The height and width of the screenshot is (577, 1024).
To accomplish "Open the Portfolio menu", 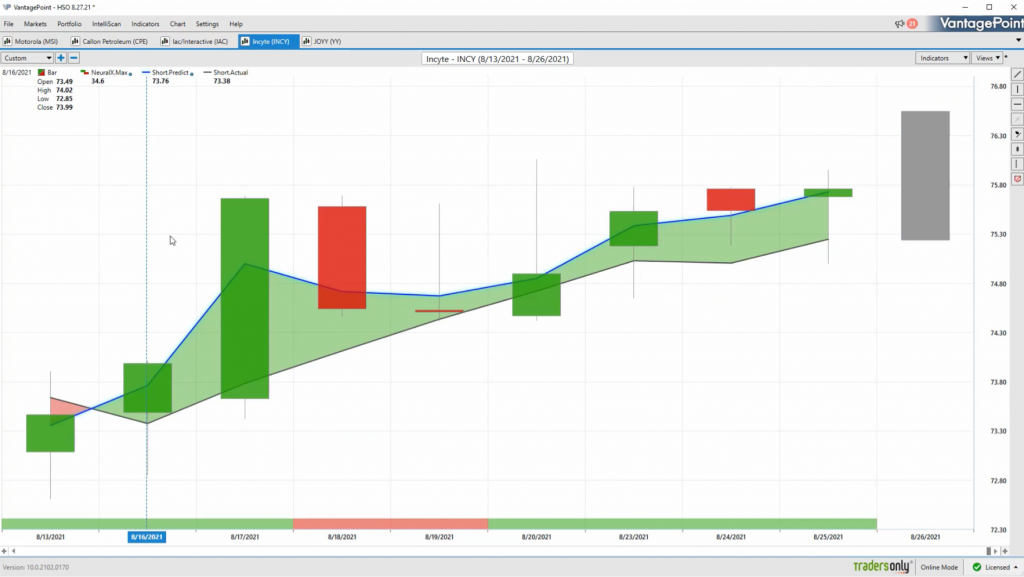I will 69,23.
